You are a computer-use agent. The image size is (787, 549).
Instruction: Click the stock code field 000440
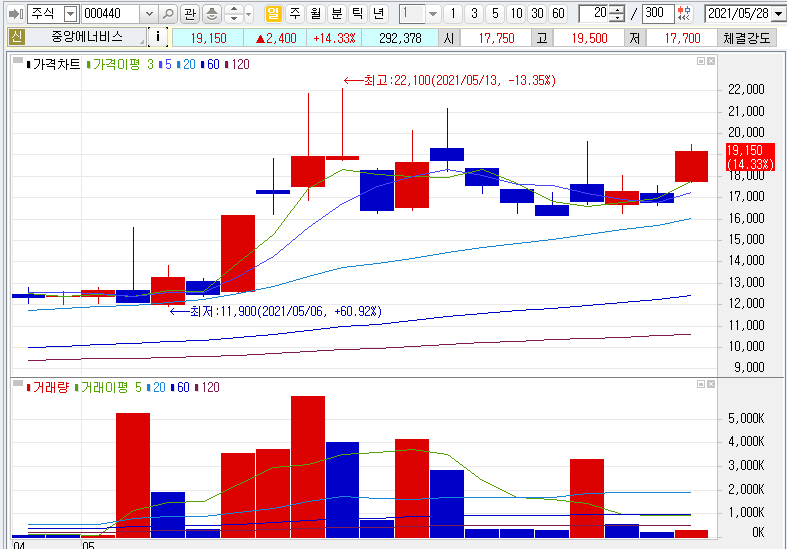[x=111, y=14]
